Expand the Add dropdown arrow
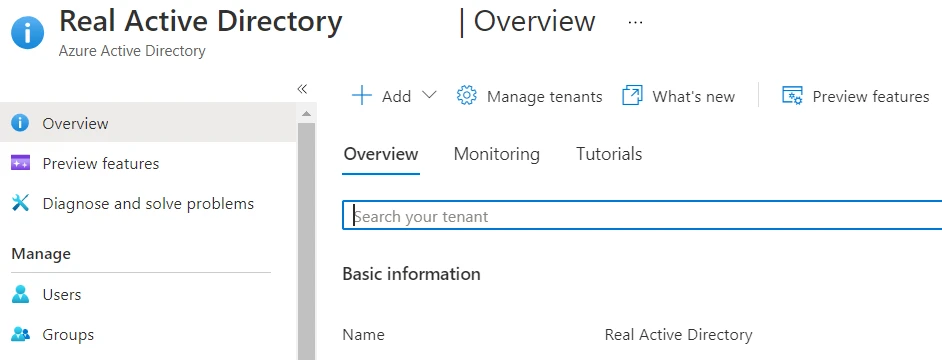 click(x=429, y=95)
